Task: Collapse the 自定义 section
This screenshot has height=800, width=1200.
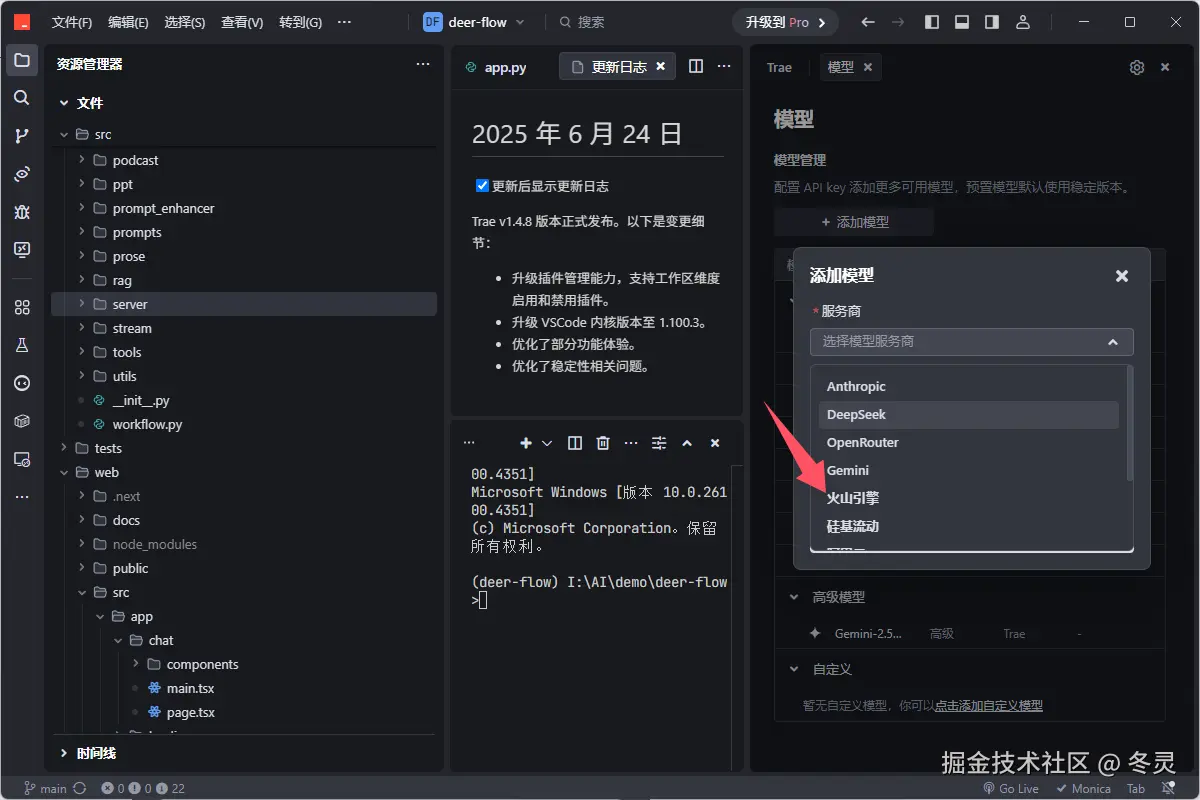Action: (794, 669)
